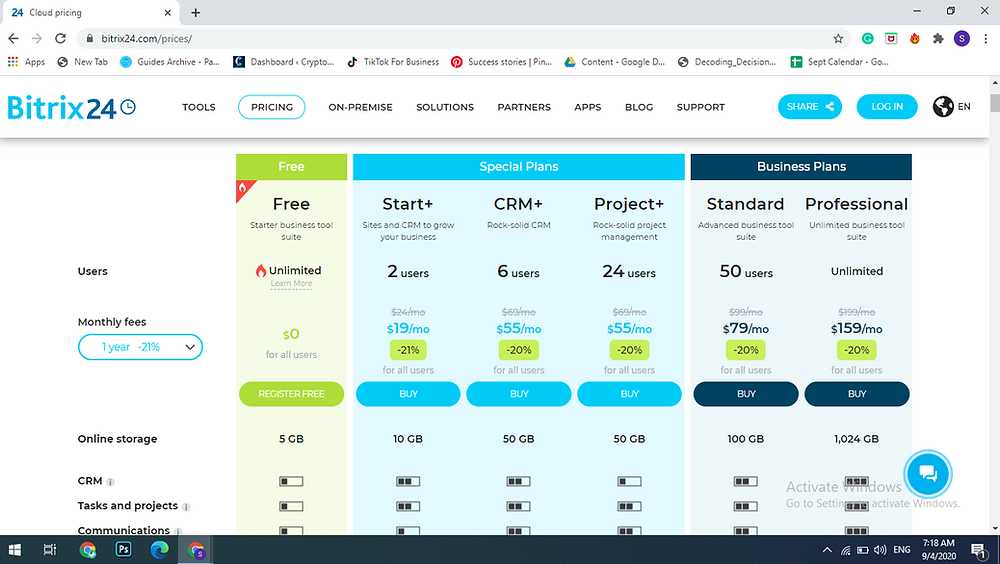
Task: Select the PRICING menu item
Action: [272, 107]
